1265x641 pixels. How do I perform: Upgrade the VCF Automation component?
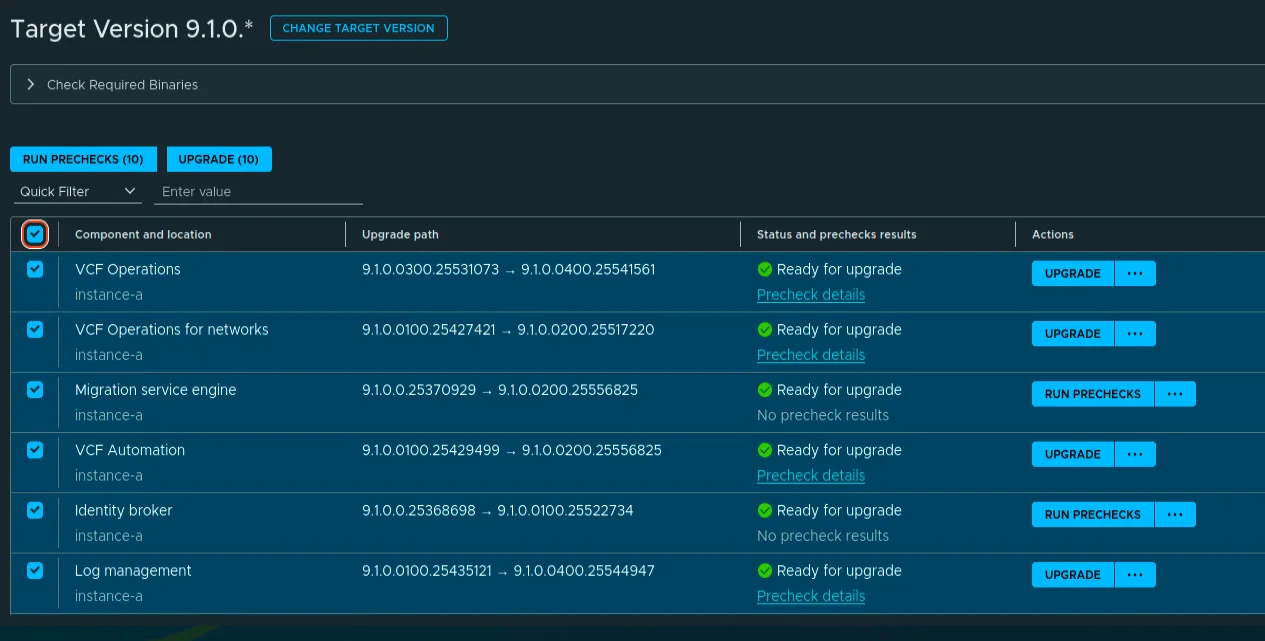click(1072, 454)
